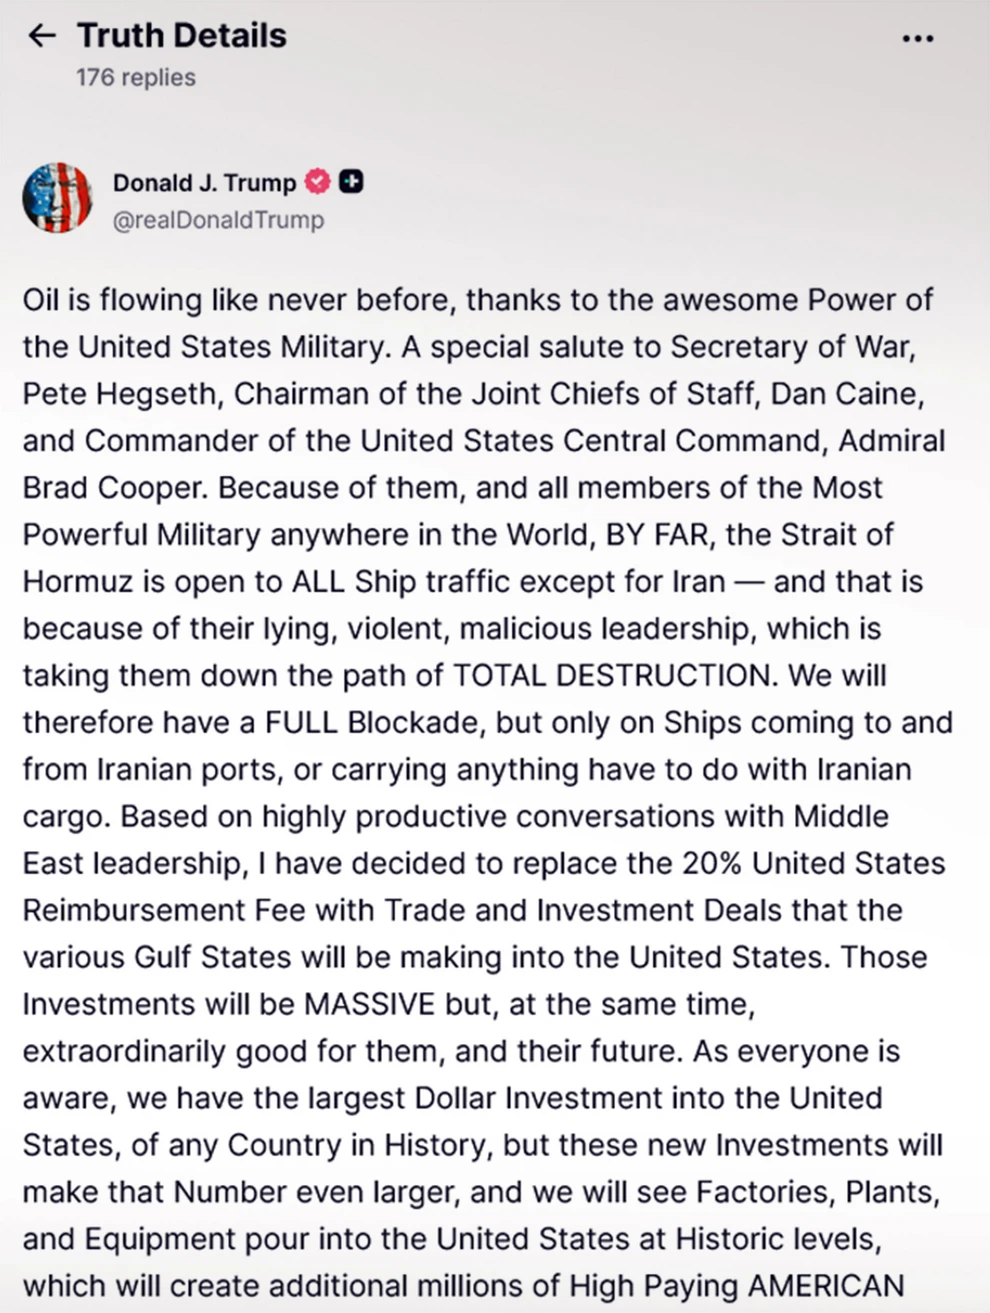Screen dimensions: 990x1313
Task: Open the three-dot more options menu
Action: click(x=917, y=39)
